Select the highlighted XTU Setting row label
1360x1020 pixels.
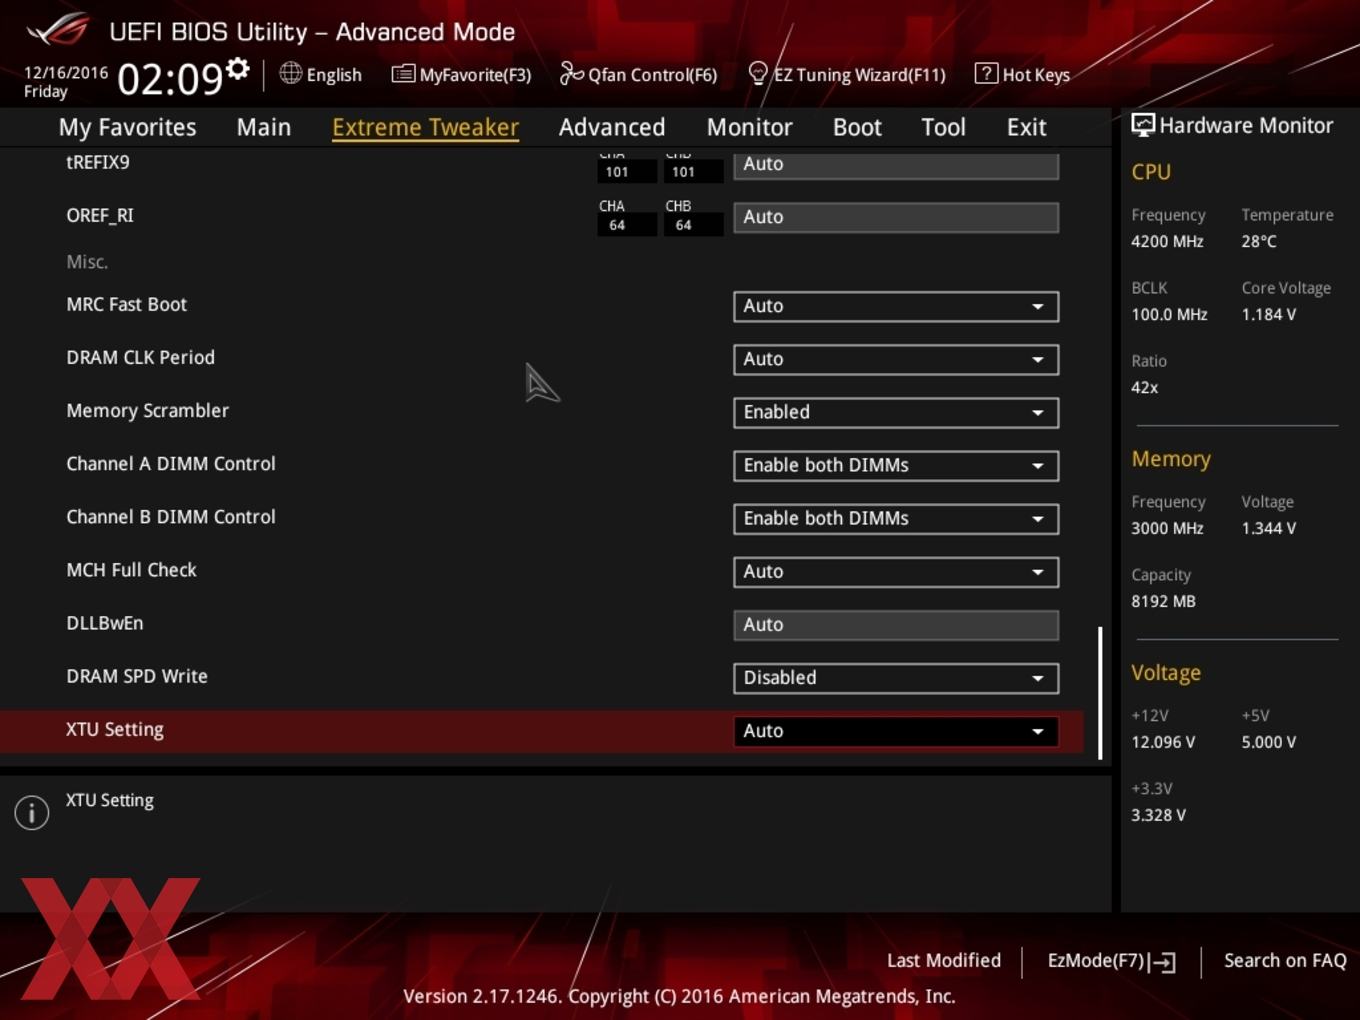point(114,729)
